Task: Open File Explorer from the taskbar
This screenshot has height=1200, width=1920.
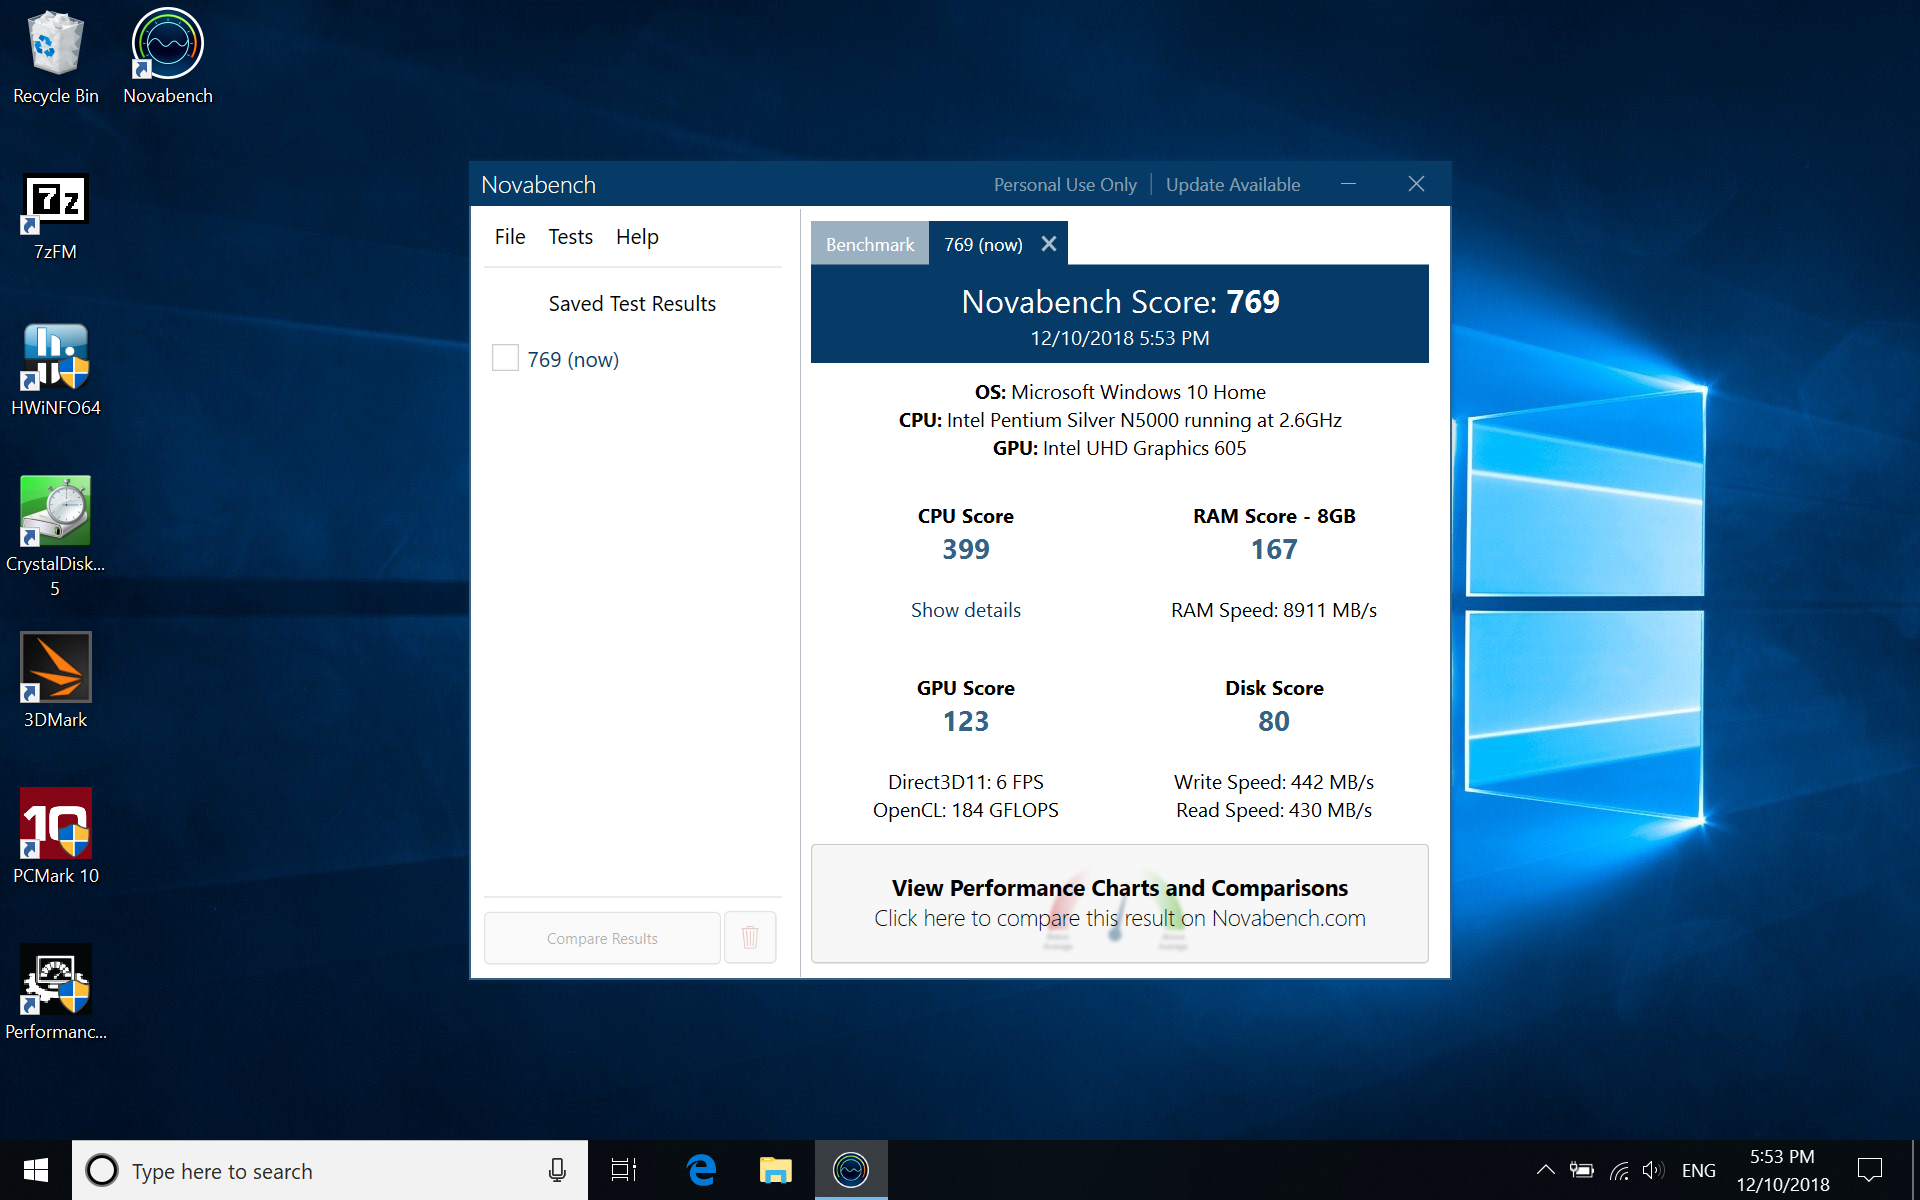Action: point(776,1170)
